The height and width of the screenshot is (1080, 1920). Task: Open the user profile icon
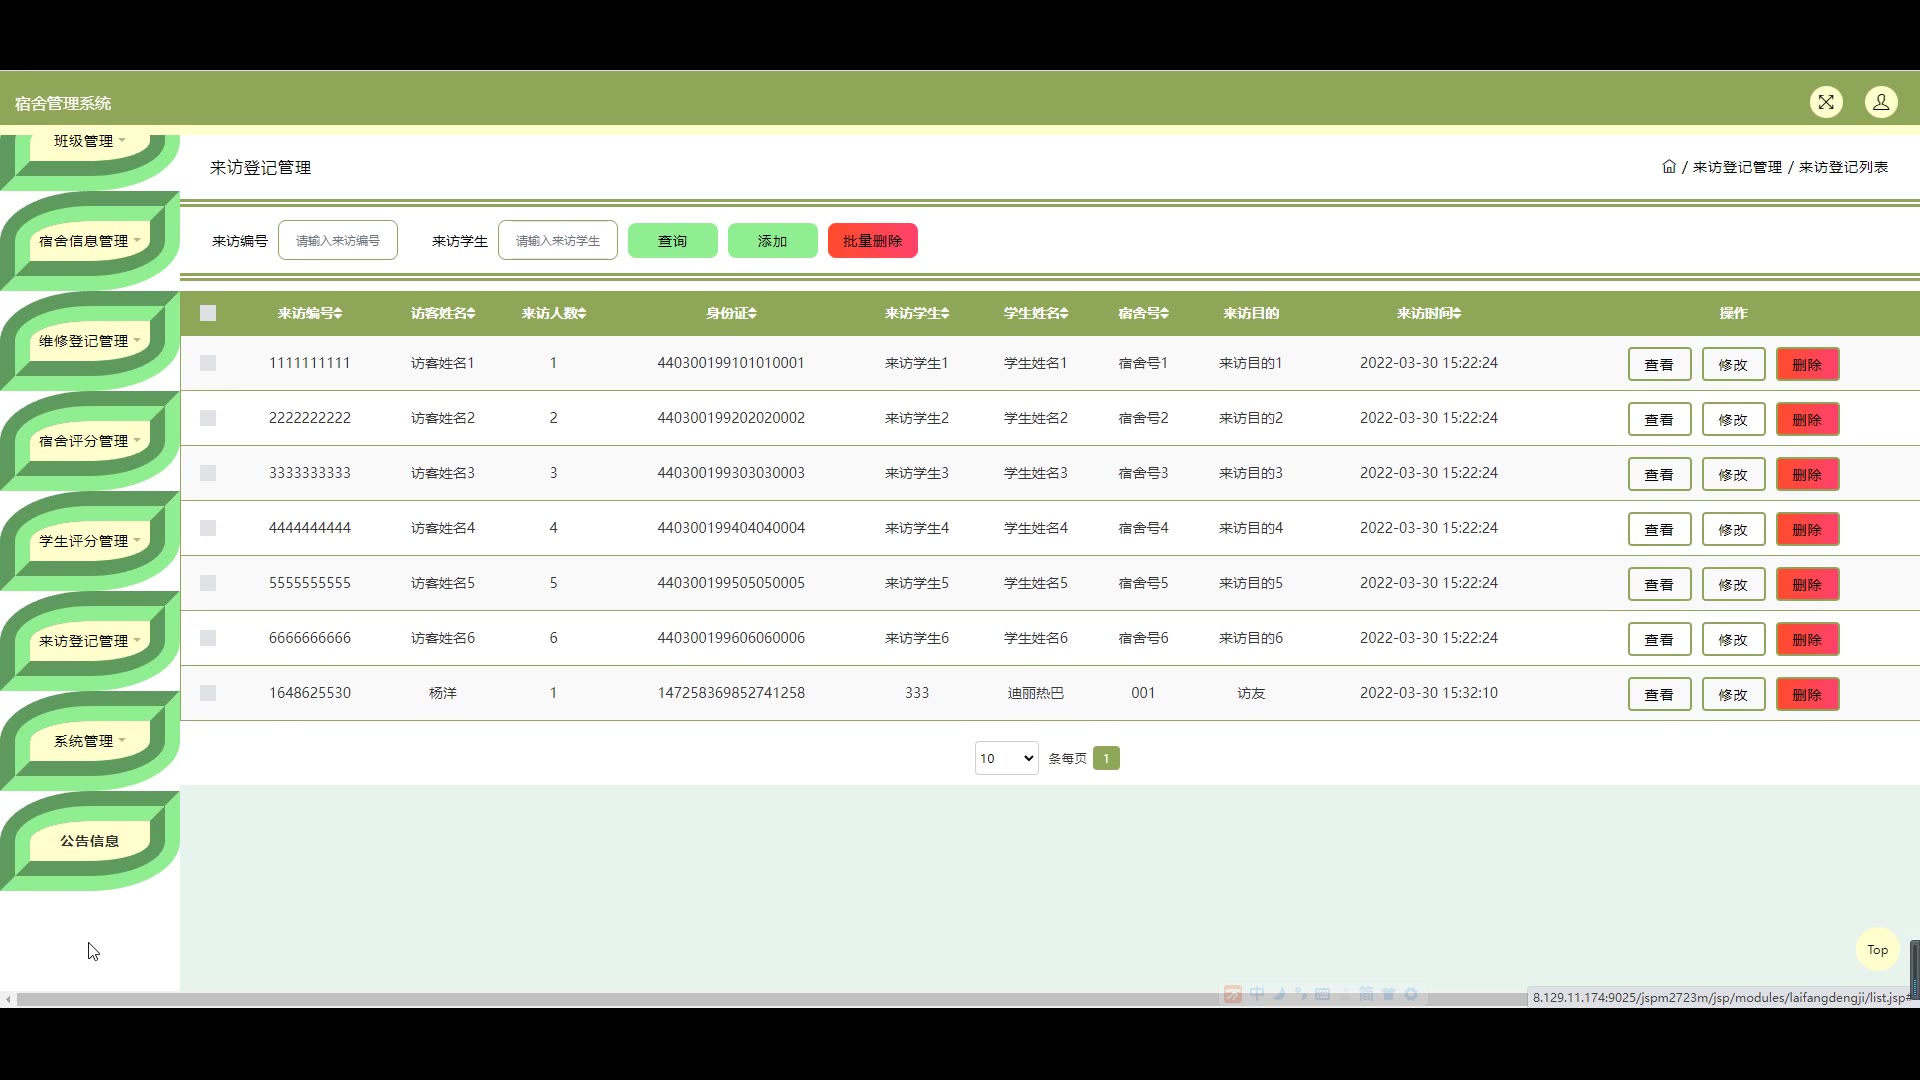1881,102
